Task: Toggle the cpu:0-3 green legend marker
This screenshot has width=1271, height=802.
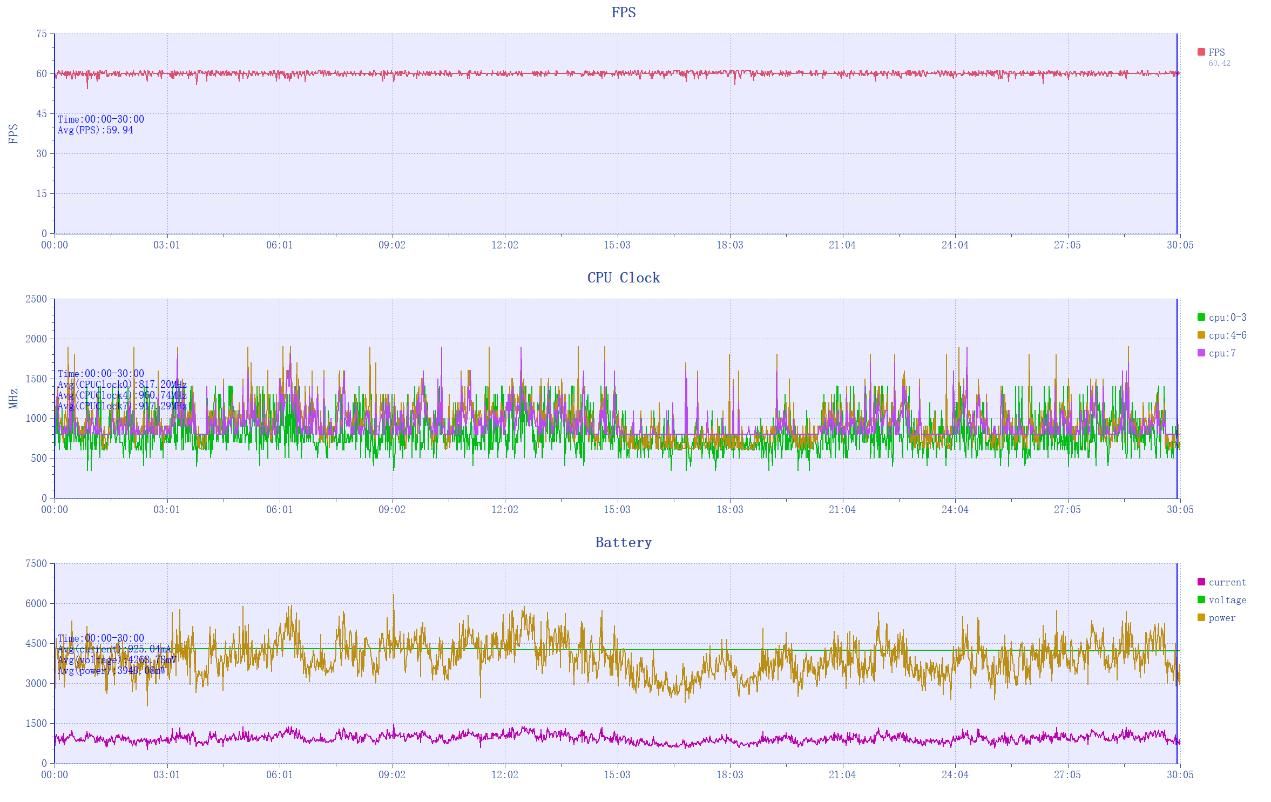Action: (1201, 317)
